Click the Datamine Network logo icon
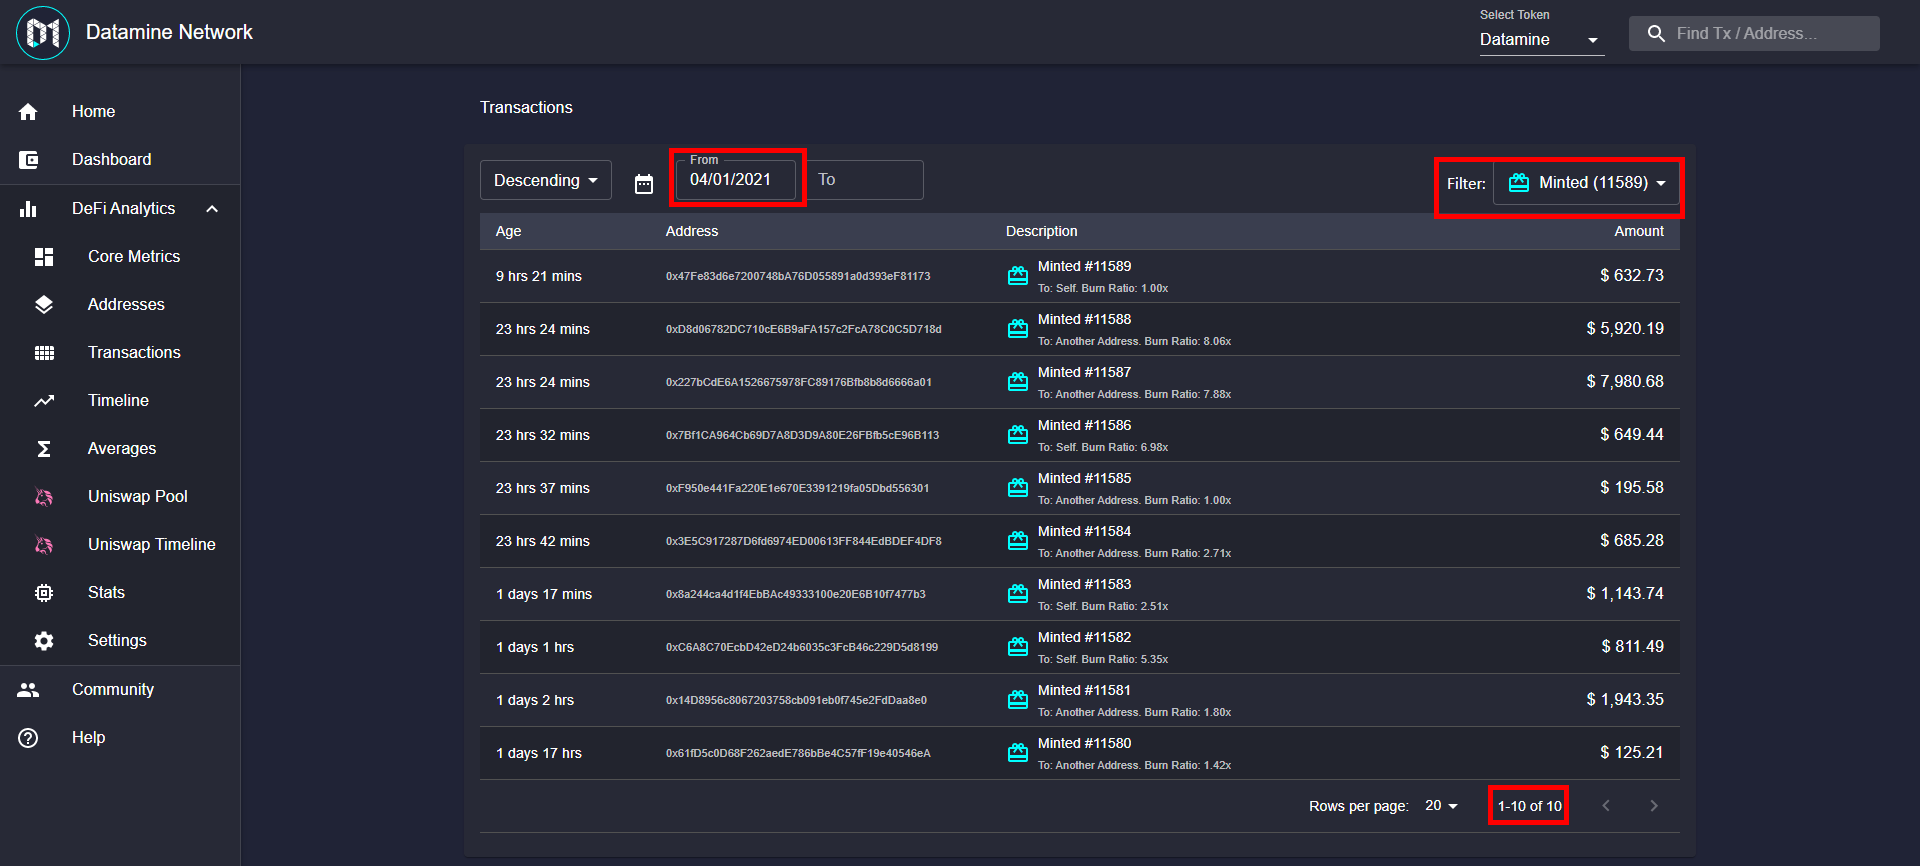Image resolution: width=1920 pixels, height=866 pixels. (x=43, y=33)
